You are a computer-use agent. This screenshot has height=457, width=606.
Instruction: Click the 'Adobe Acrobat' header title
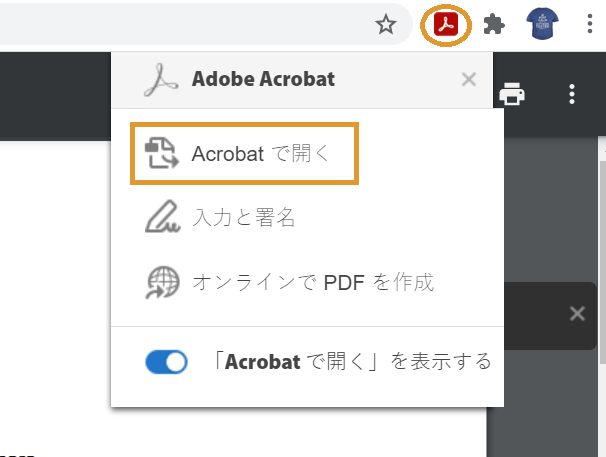(263, 79)
